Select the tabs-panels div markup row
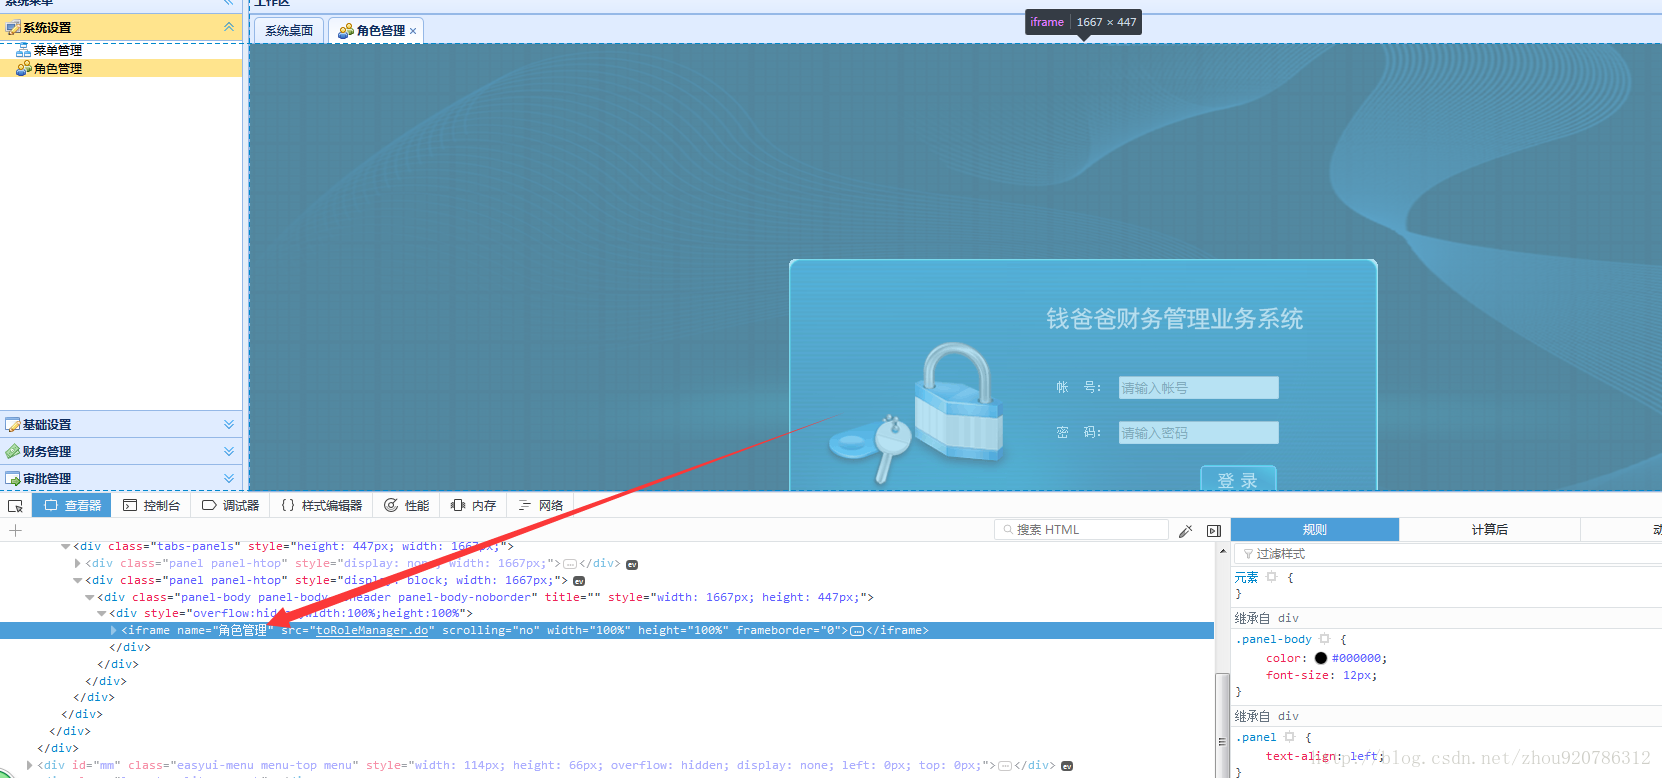 tap(607, 547)
